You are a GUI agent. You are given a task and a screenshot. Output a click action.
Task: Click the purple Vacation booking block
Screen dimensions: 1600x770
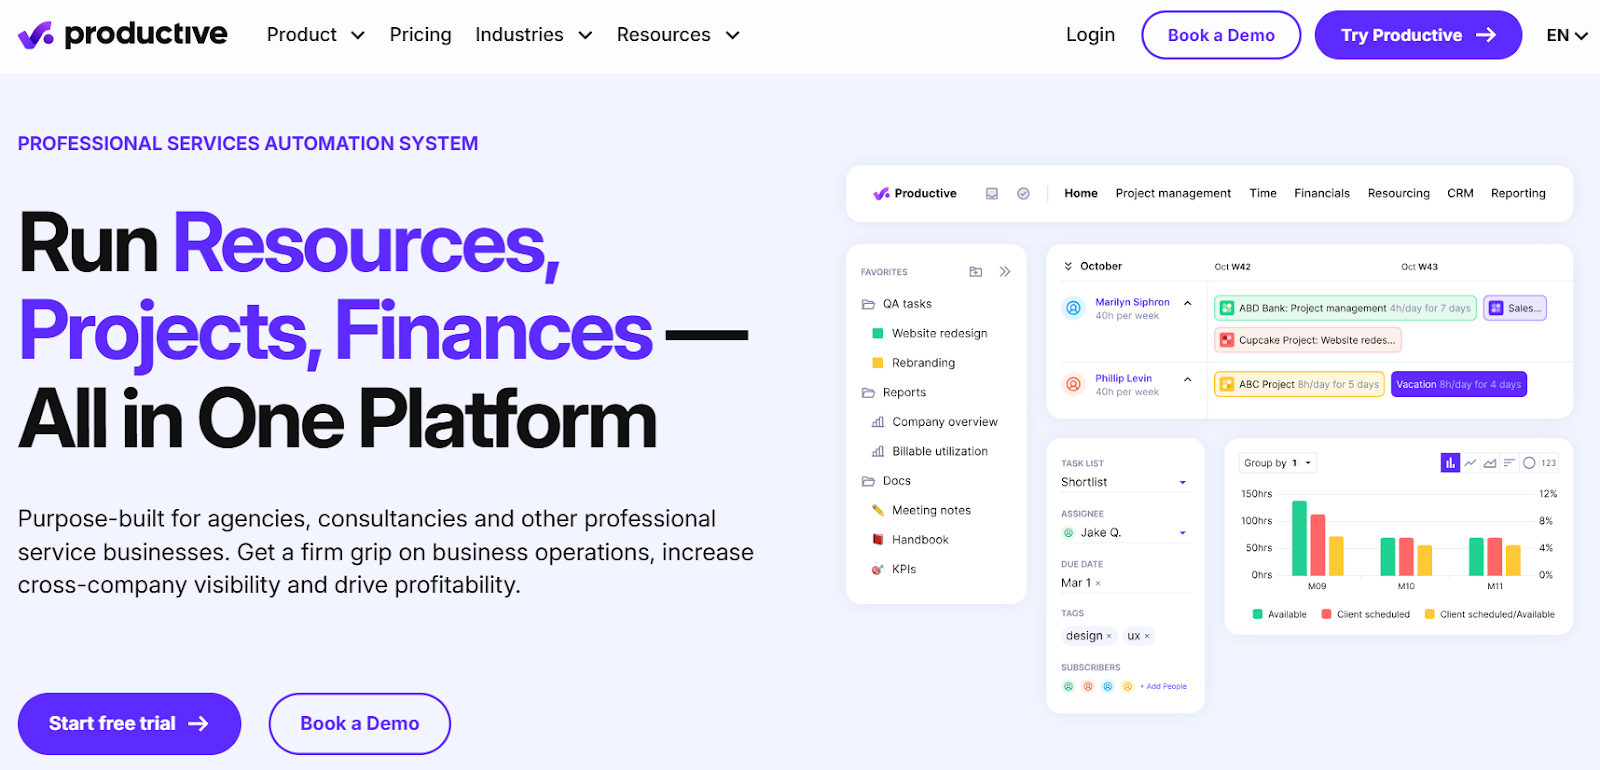1459,384
